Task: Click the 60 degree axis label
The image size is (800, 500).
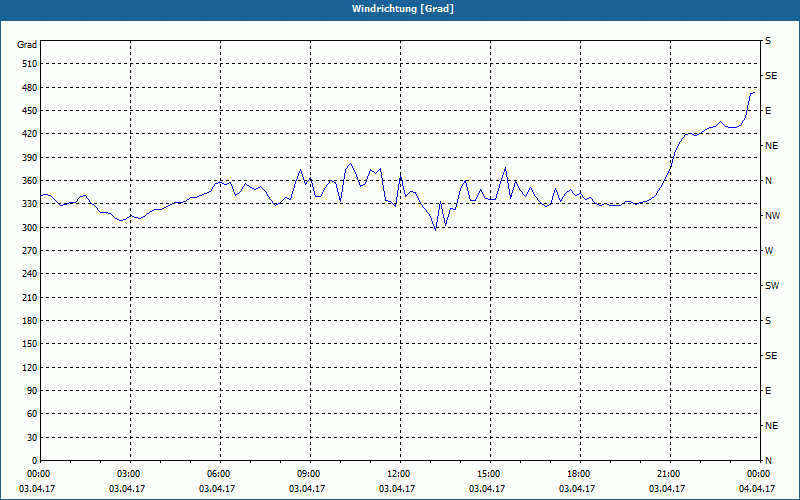Action: (x=32, y=414)
